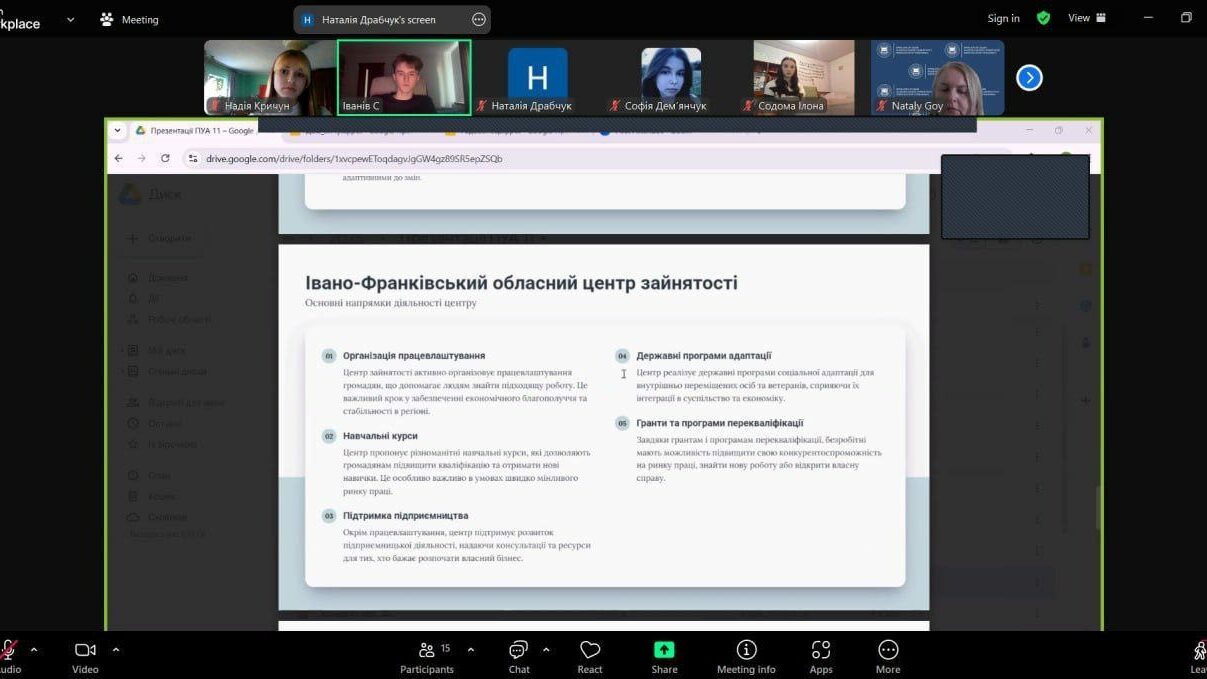Open the Meeting tab
Image resolution: width=1207 pixels, height=679 pixels.
coord(130,19)
